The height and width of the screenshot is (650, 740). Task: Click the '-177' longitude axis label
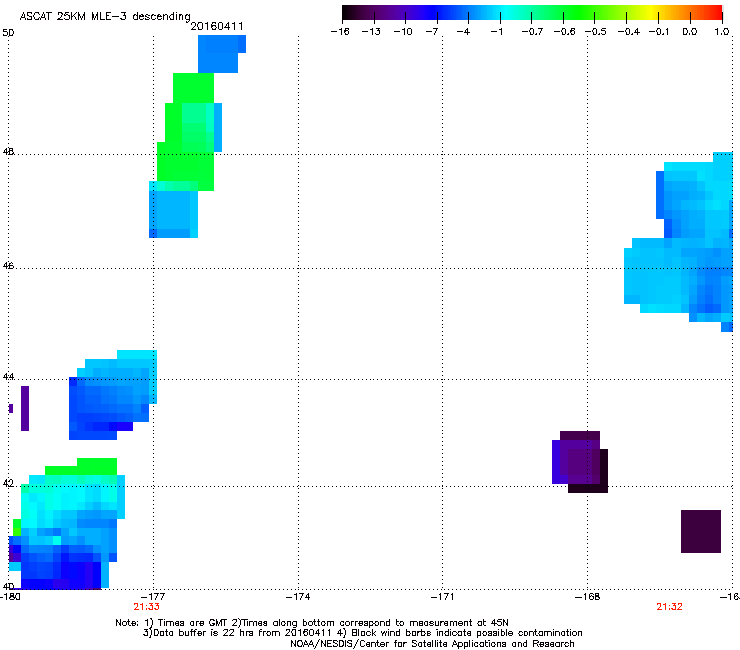pos(153,597)
